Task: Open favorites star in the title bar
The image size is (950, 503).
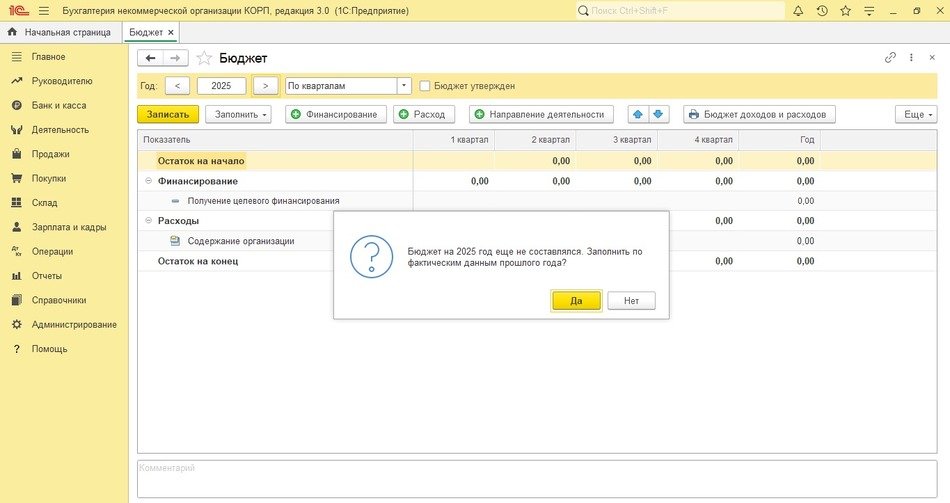Action: [846, 10]
